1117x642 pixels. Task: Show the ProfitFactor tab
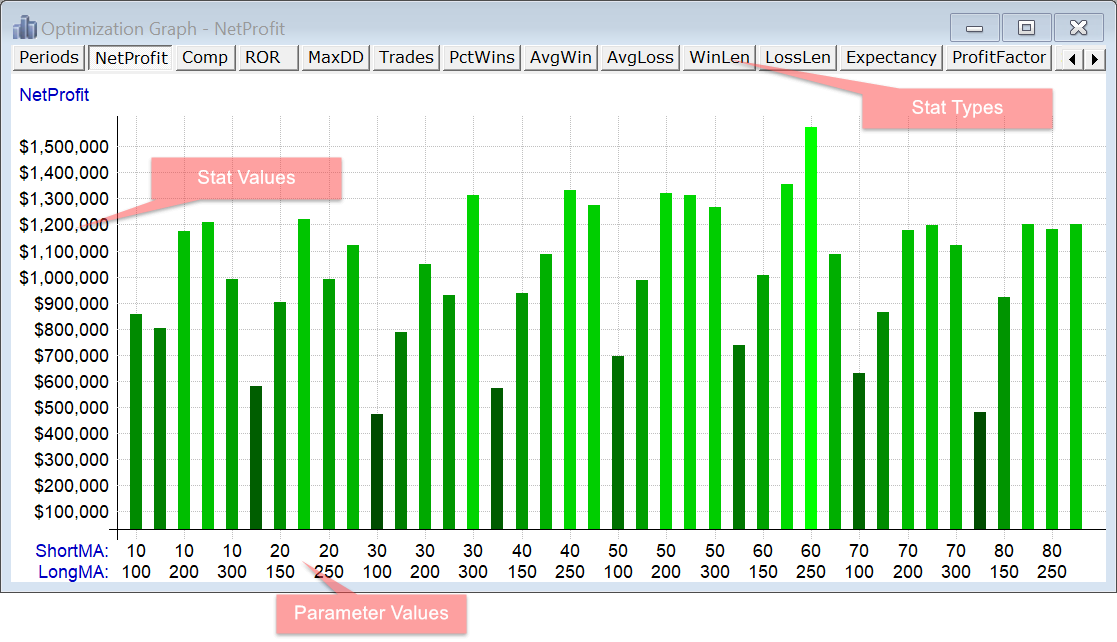pos(999,58)
